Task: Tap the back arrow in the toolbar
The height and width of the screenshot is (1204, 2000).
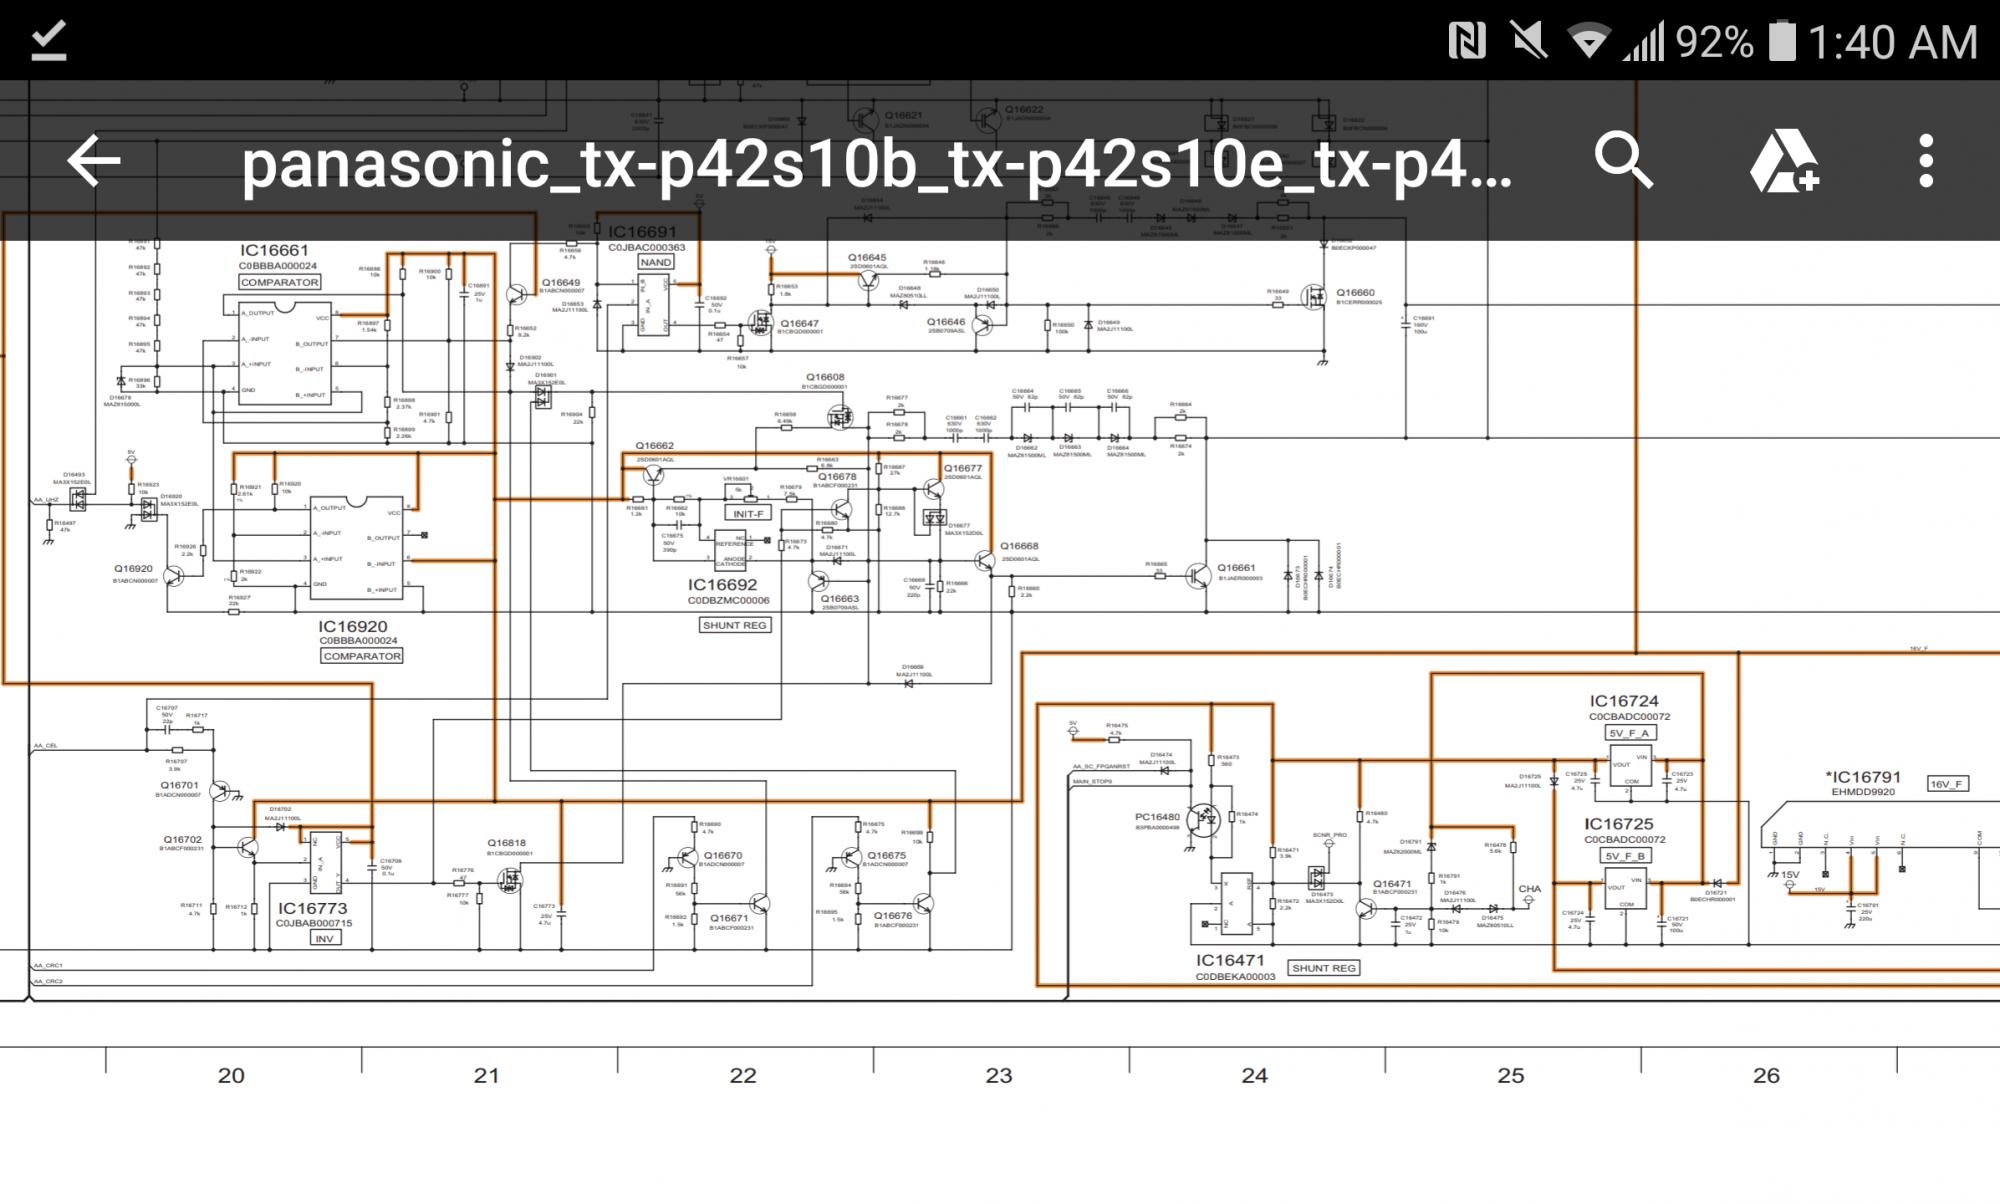Action: click(94, 161)
